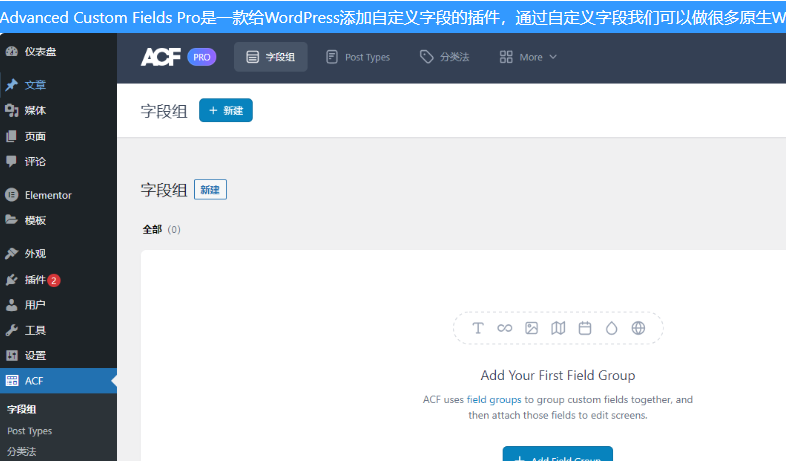Click the 字段组 tab list icon

(x=253, y=57)
